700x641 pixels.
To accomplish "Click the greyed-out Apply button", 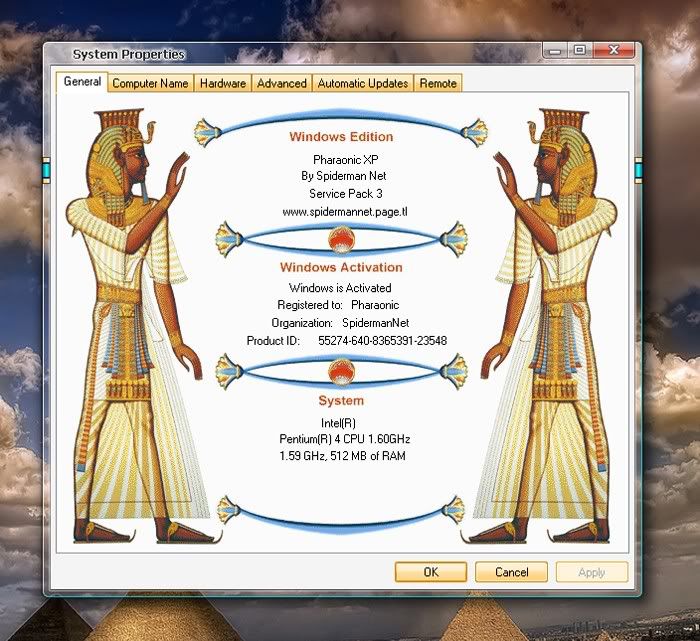I will [x=592, y=572].
